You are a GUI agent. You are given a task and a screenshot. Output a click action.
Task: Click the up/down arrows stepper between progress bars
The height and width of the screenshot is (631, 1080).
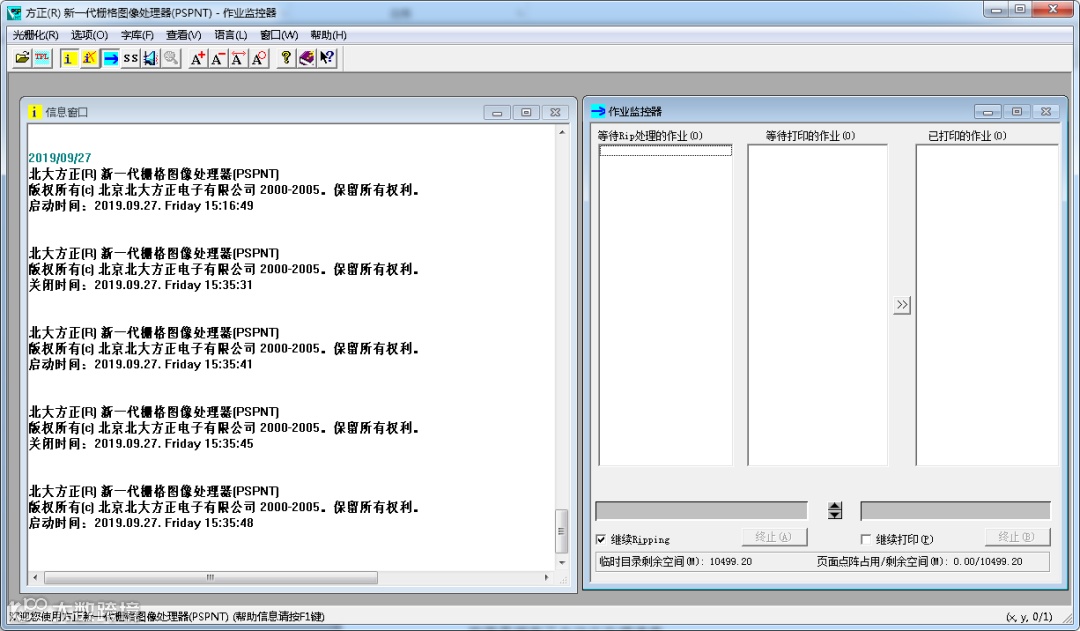(x=835, y=510)
